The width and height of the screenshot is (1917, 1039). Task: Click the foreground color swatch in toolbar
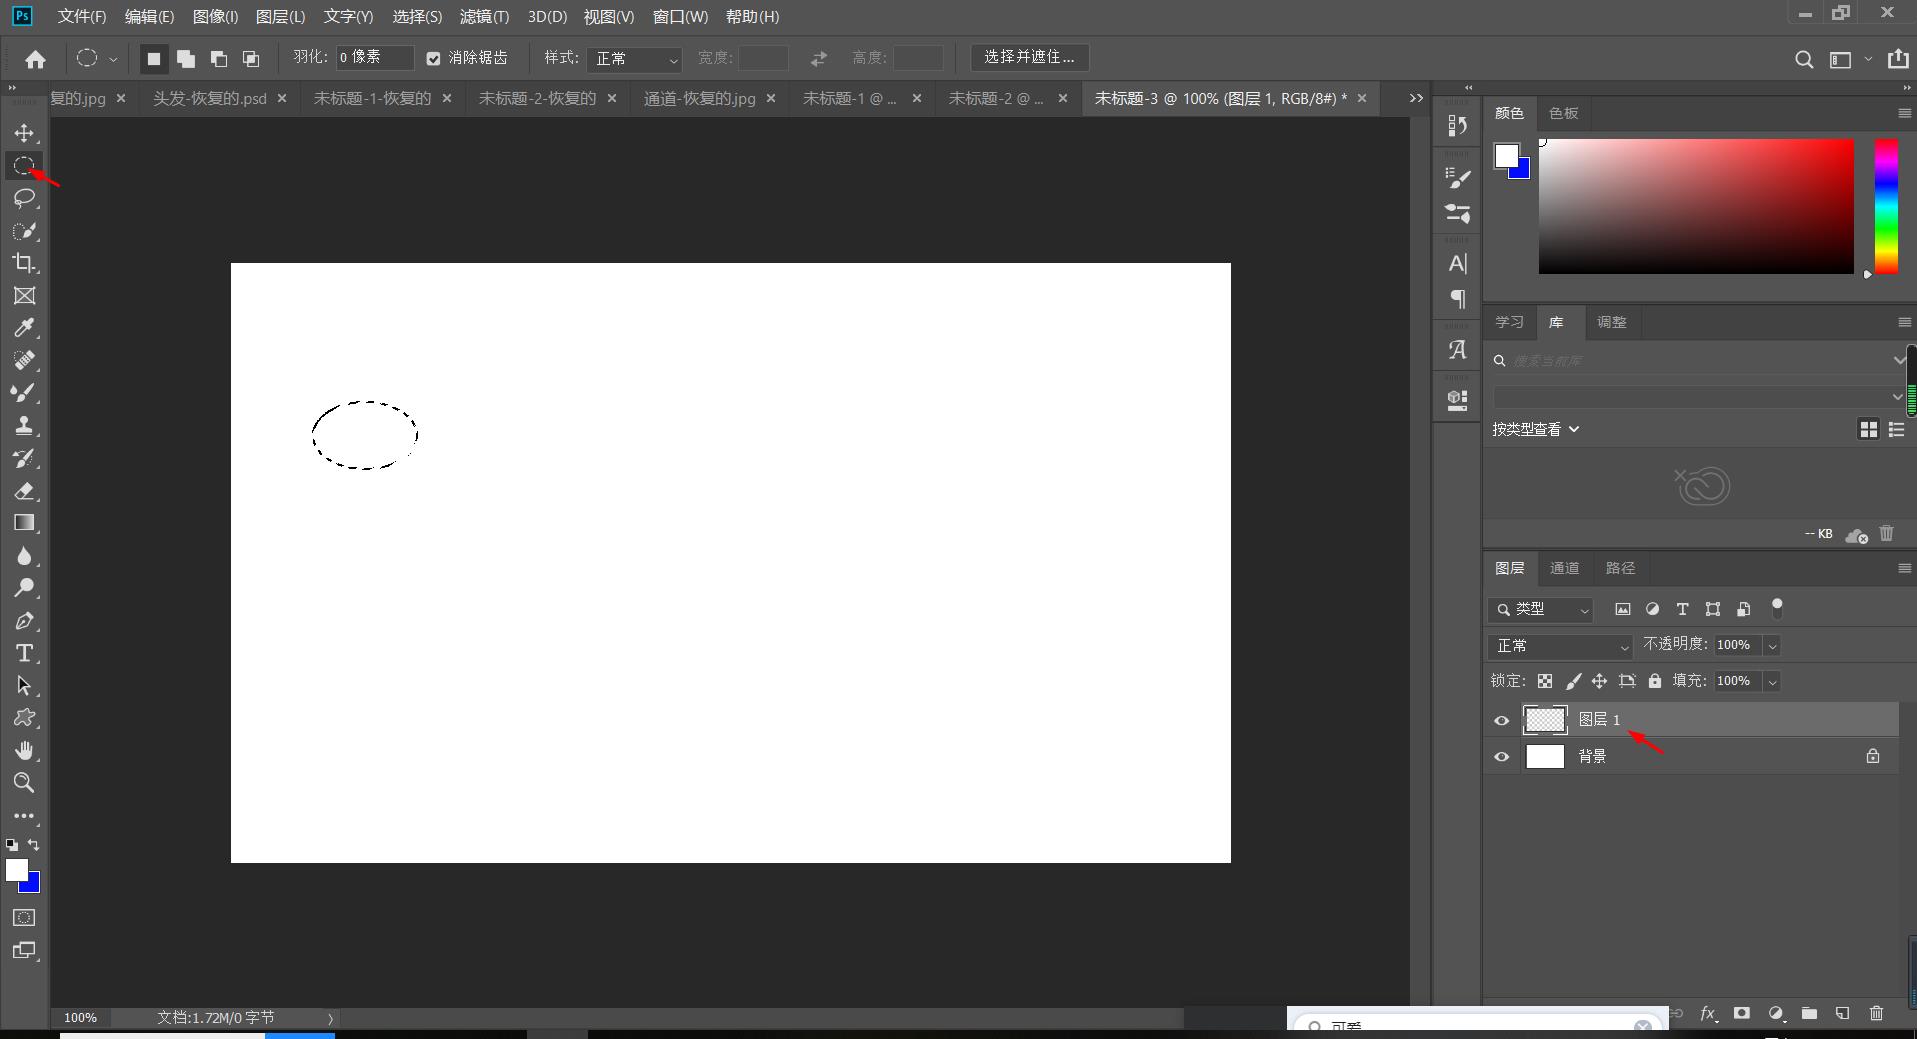click(17, 871)
